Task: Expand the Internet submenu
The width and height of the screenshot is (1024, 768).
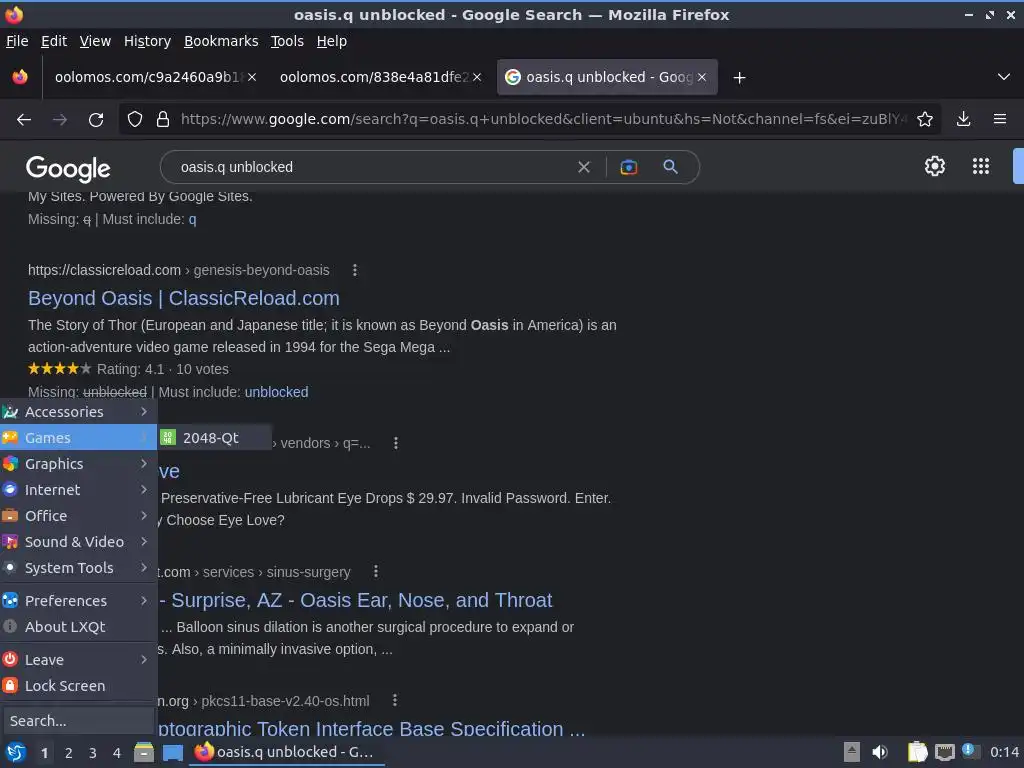Action: (x=78, y=490)
